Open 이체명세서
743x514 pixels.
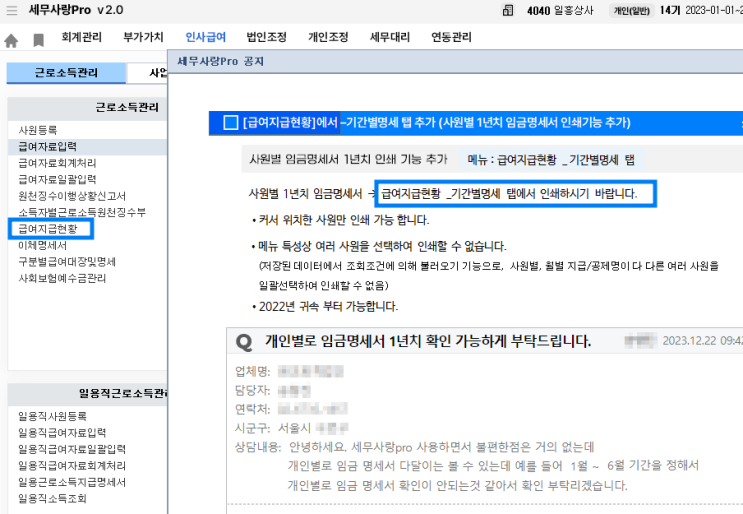point(43,245)
